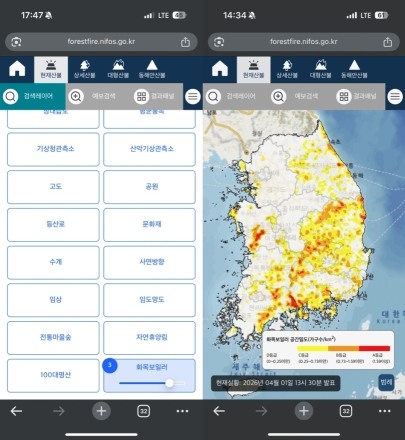Screen dimensions: 405x440
Task: Select the 전통마을숲 layer button
Action: (x=53, y=337)
